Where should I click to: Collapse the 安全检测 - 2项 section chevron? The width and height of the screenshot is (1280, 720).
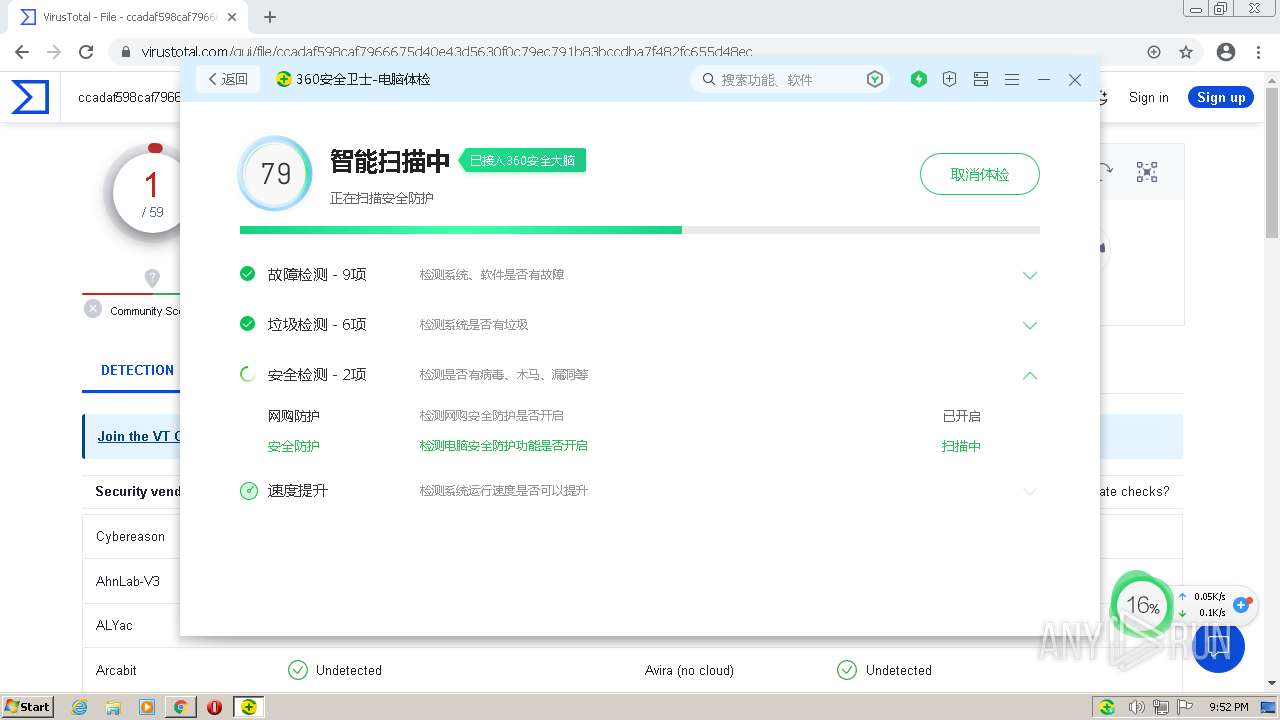(x=1030, y=375)
